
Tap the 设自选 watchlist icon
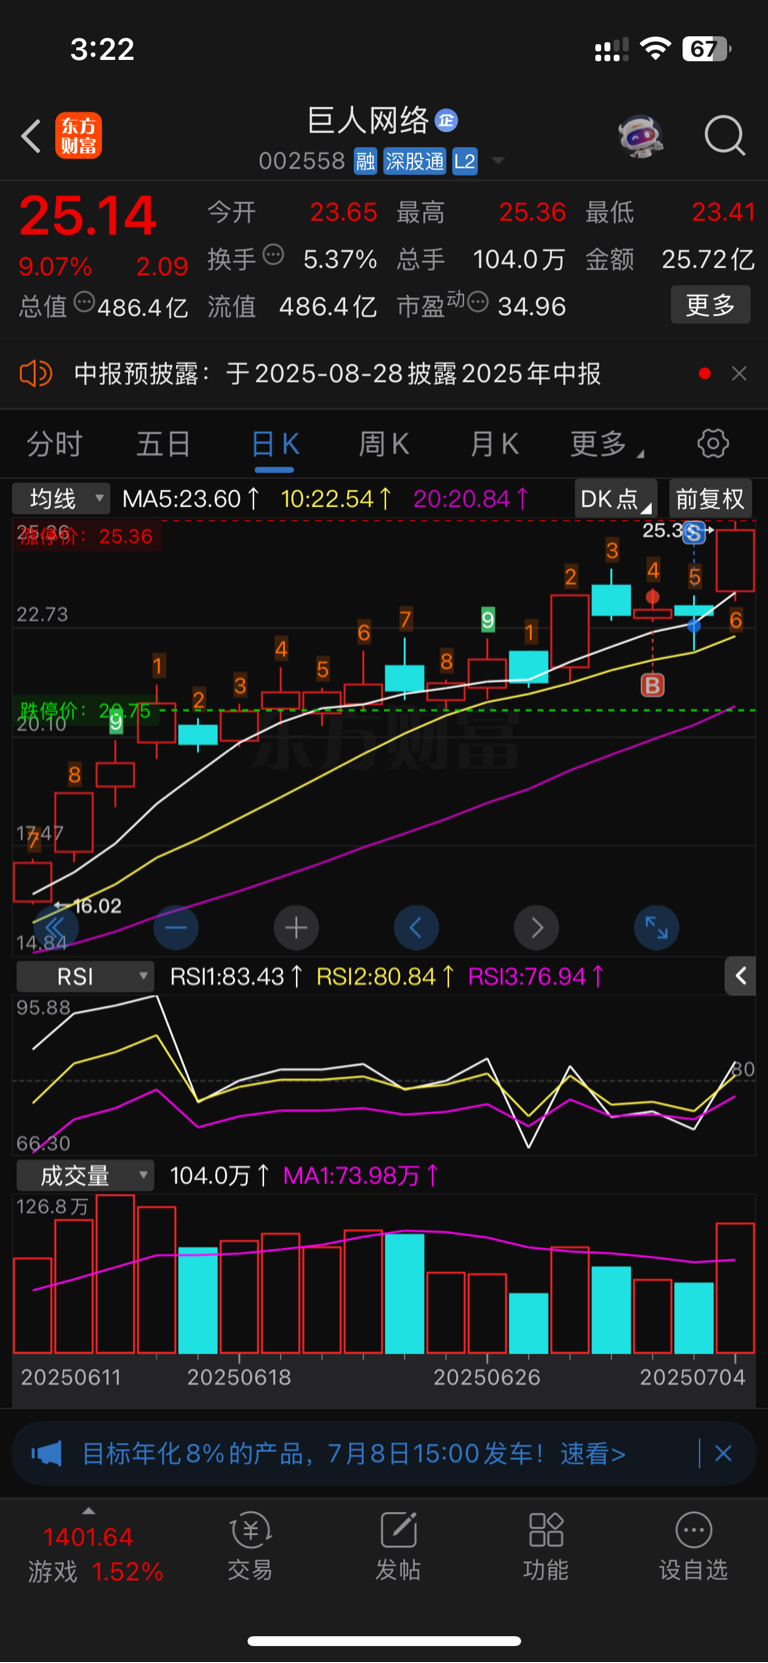point(693,1546)
